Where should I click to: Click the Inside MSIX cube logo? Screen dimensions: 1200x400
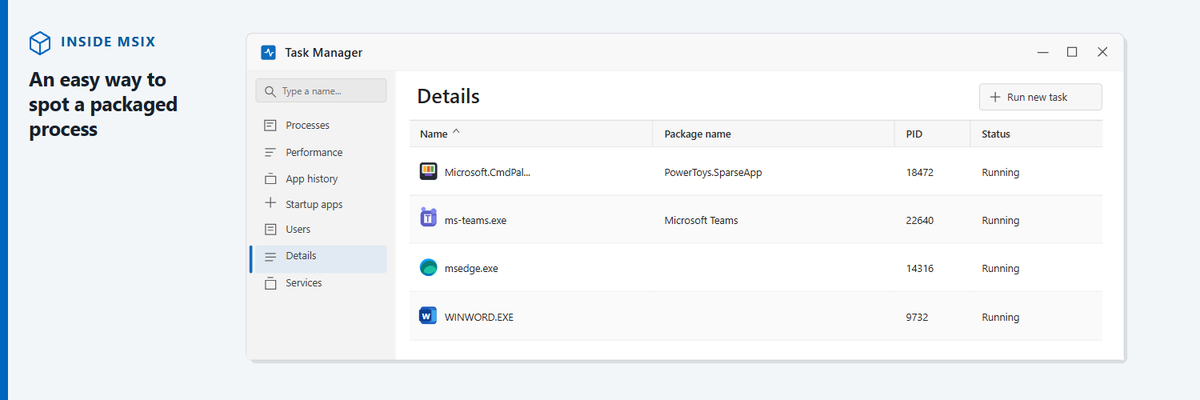pyautogui.click(x=40, y=42)
